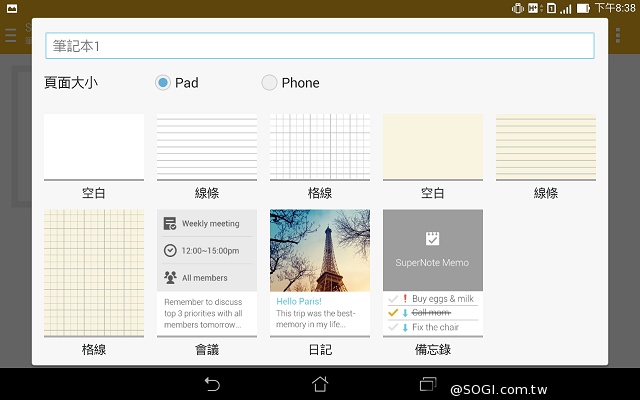Edit the notebook name field 筆記本1
Viewport: 640px width, 400px height.
pyautogui.click(x=320, y=46)
